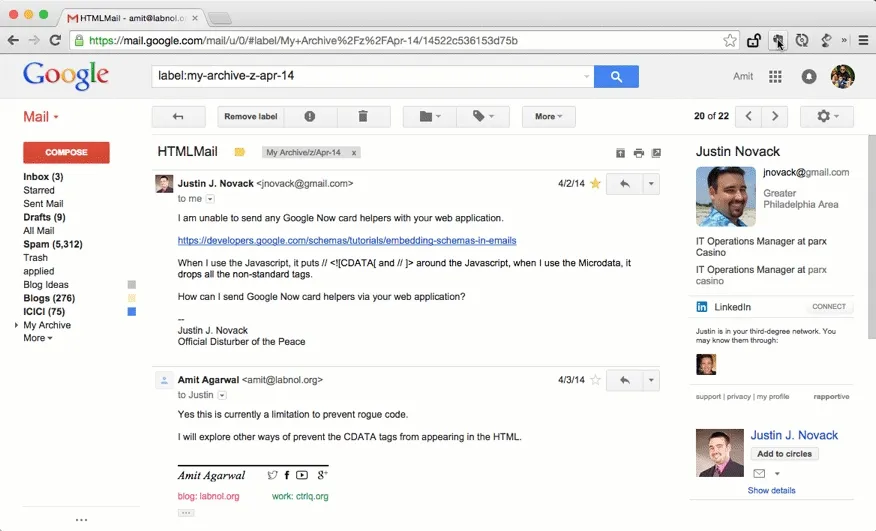Click the yellow Blogs label color swatch

click(x=132, y=298)
